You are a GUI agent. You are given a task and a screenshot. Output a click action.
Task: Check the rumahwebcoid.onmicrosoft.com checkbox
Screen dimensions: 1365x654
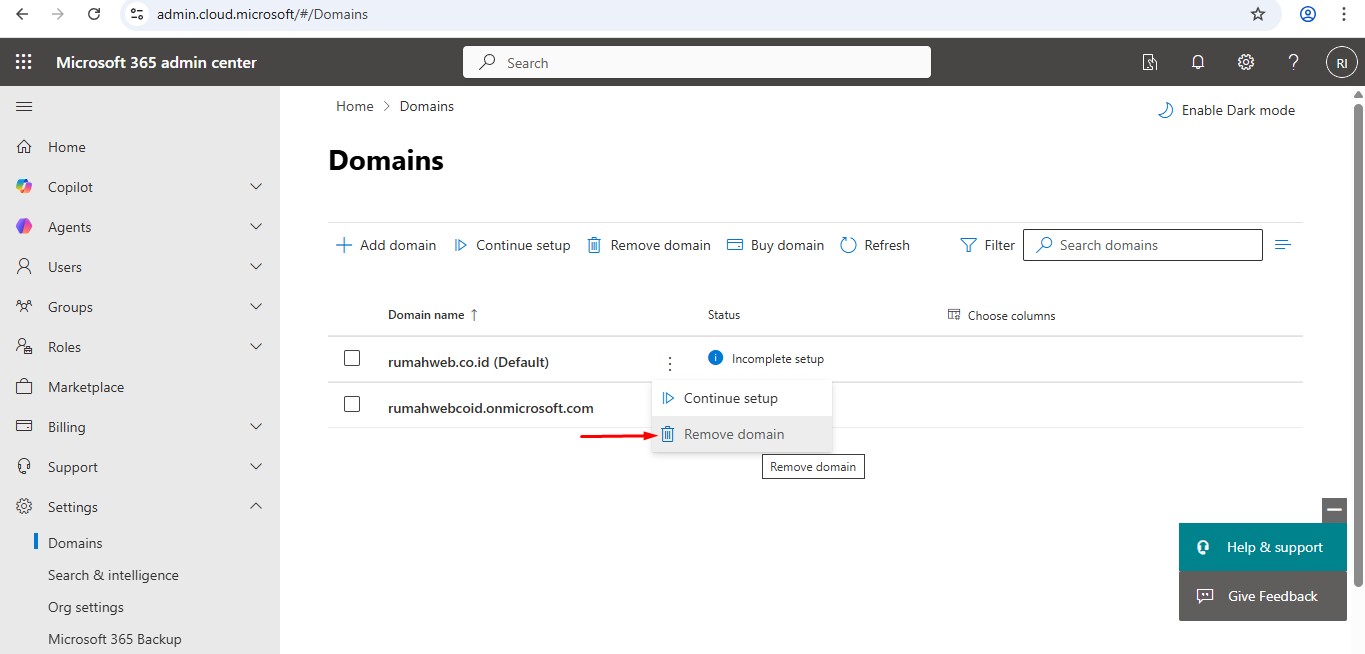click(352, 404)
